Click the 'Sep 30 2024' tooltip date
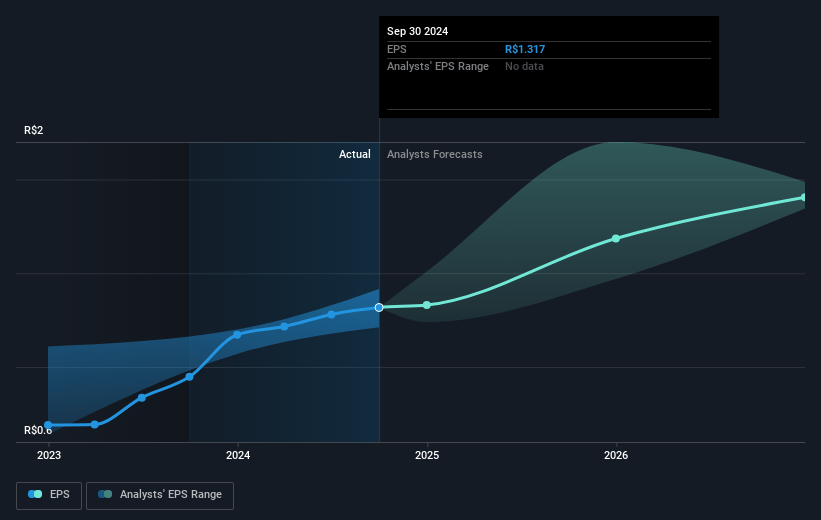821x520 pixels. 417,31
